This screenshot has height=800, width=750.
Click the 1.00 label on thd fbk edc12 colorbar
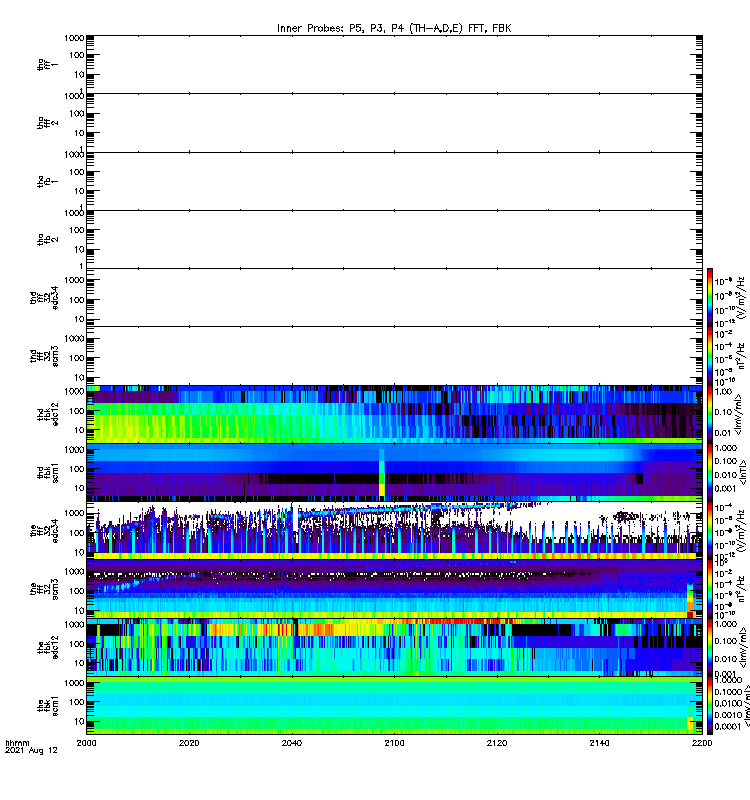coord(723,392)
